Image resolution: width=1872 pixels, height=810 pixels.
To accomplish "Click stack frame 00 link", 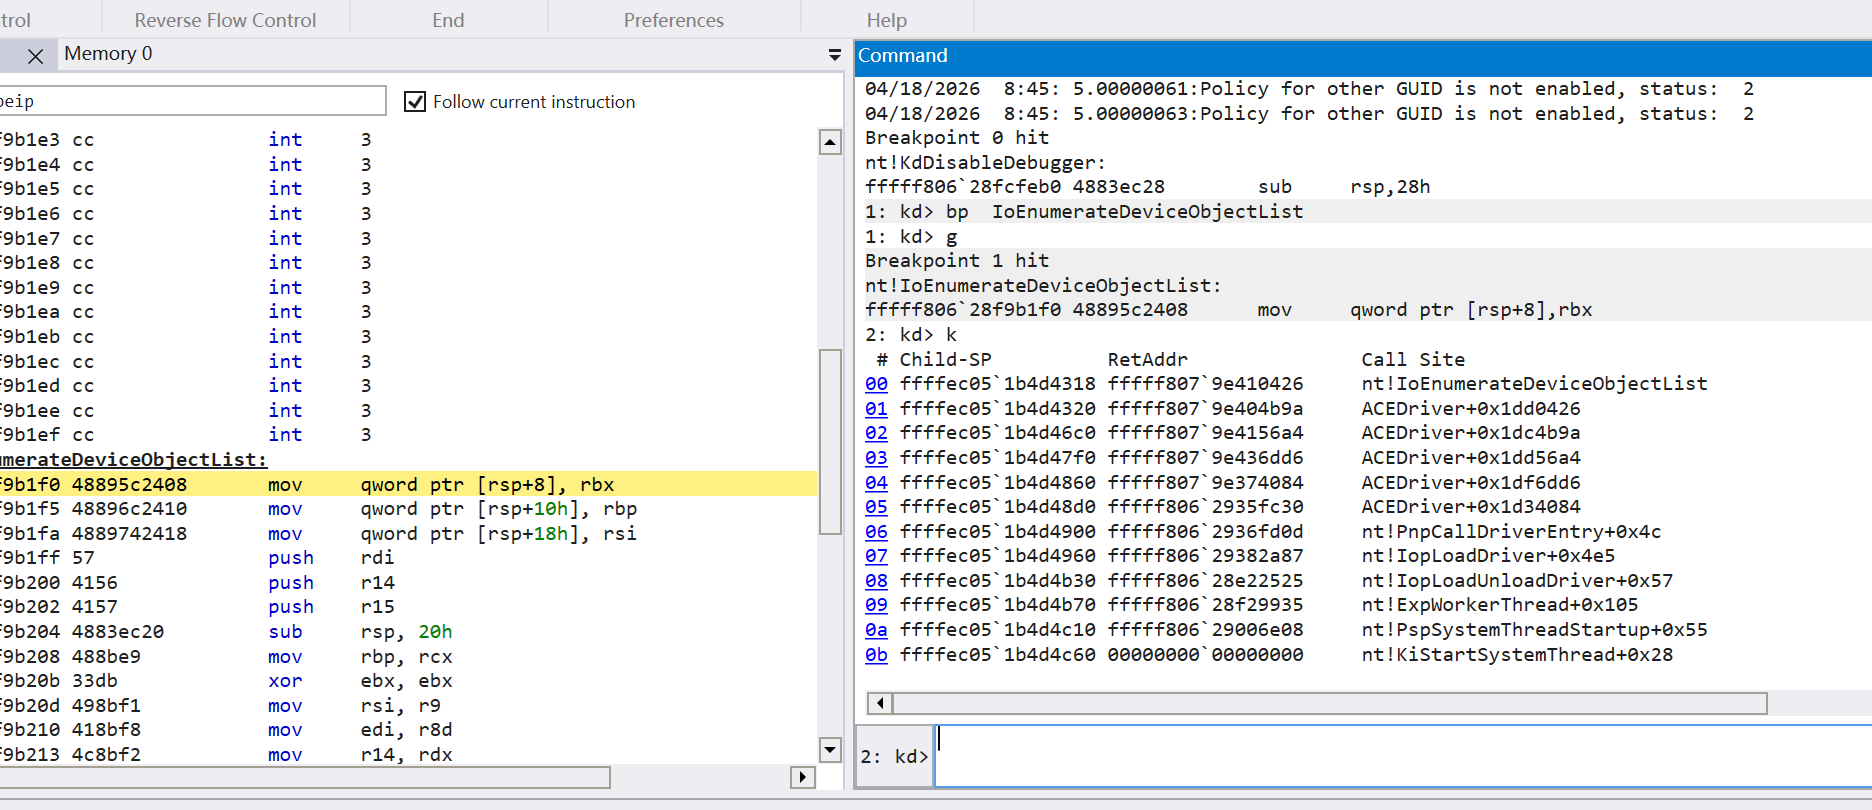I will coord(876,384).
